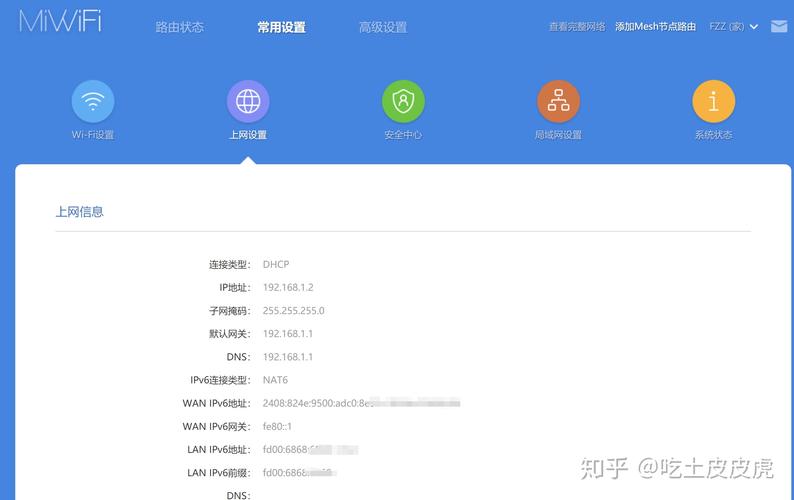This screenshot has height=500, width=794.
Task: Click the WAN IPv6地址 value
Action: pyautogui.click(x=361, y=403)
